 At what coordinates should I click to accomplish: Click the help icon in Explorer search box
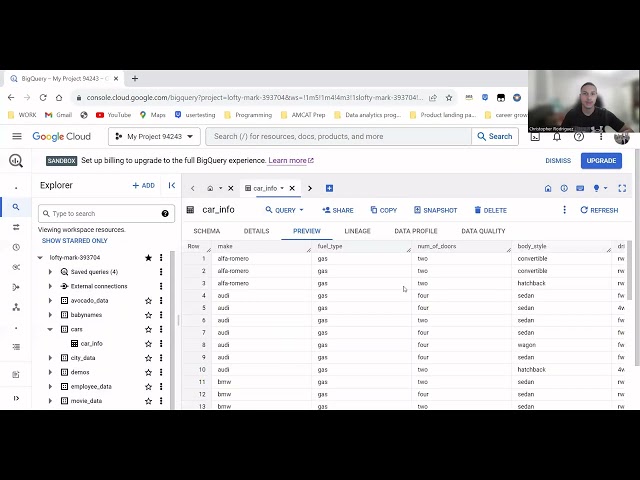click(165, 213)
